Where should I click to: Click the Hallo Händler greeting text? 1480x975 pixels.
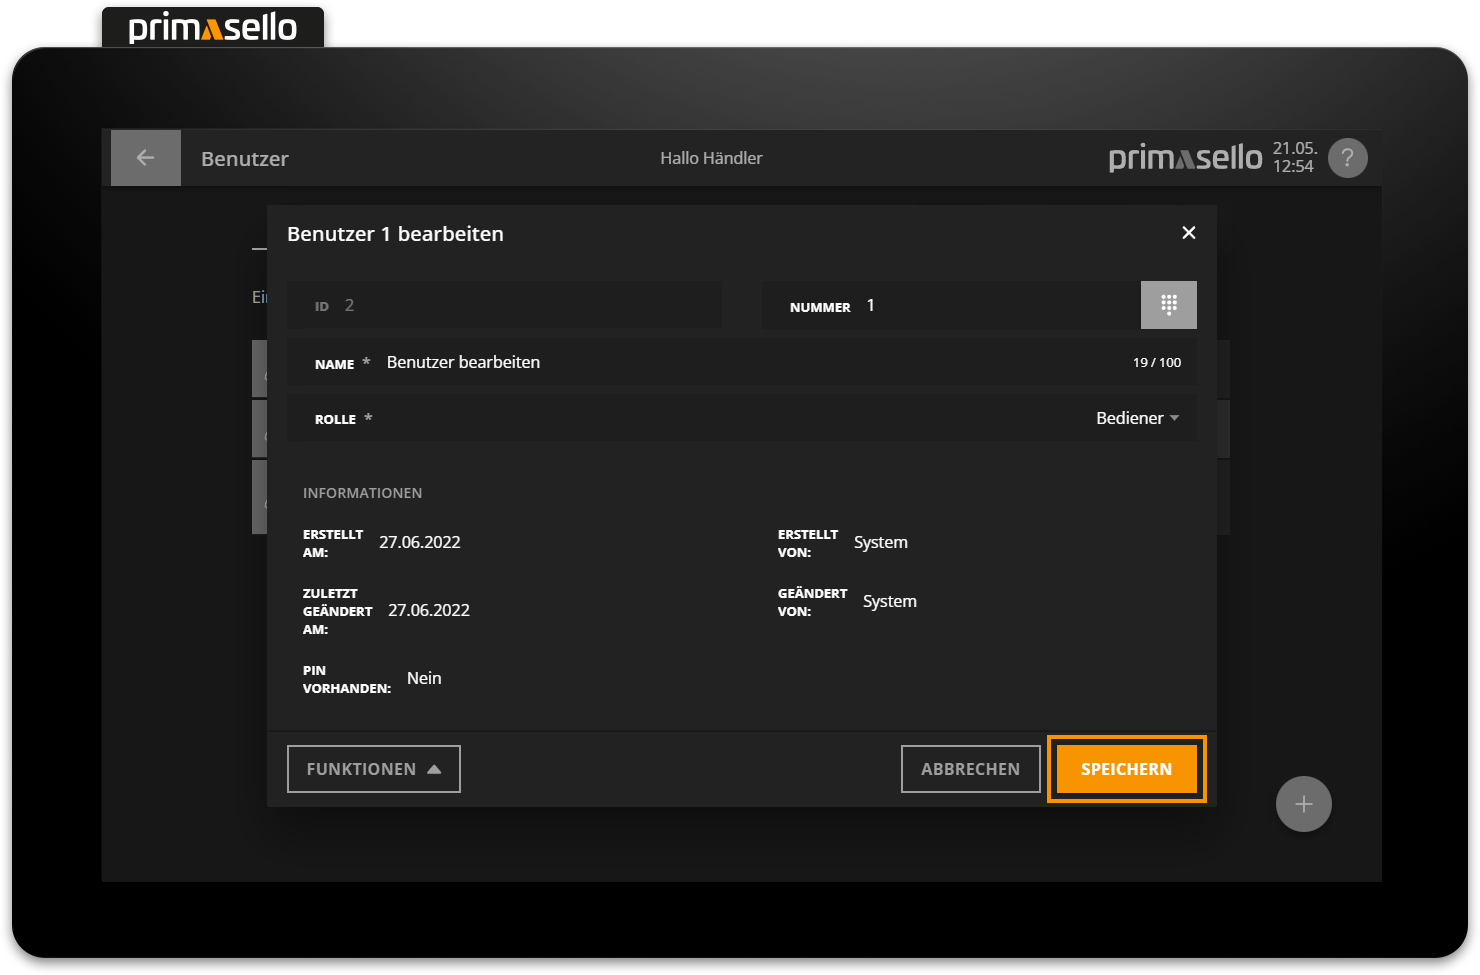711,158
